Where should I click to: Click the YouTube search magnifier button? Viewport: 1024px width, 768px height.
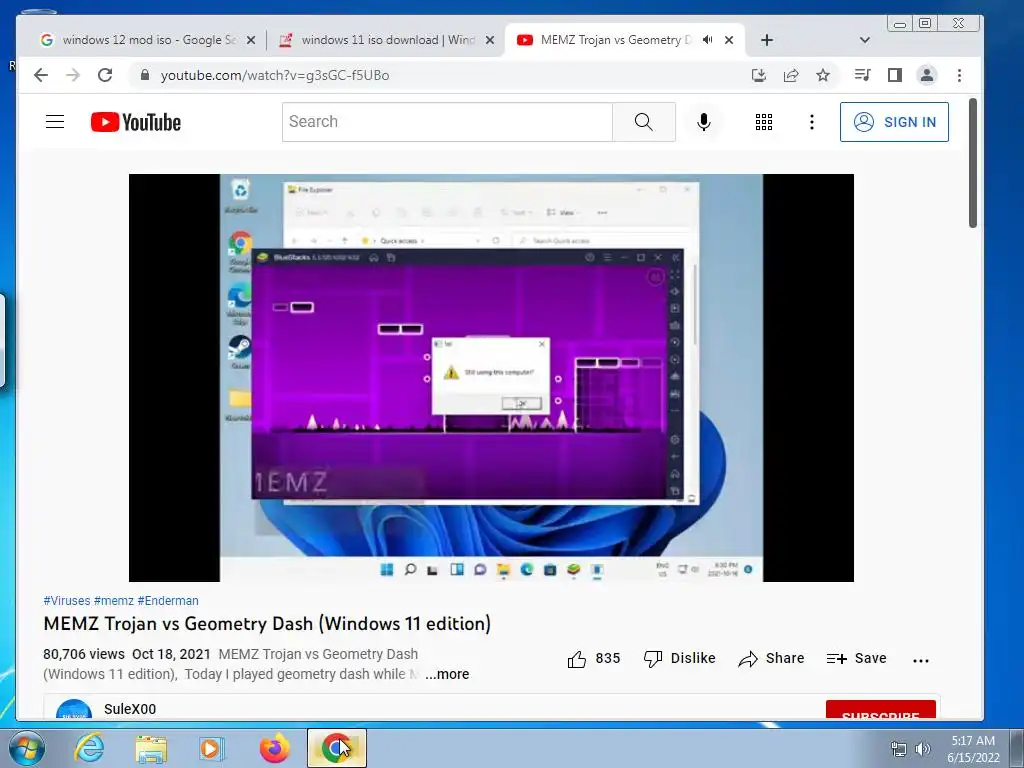(644, 121)
